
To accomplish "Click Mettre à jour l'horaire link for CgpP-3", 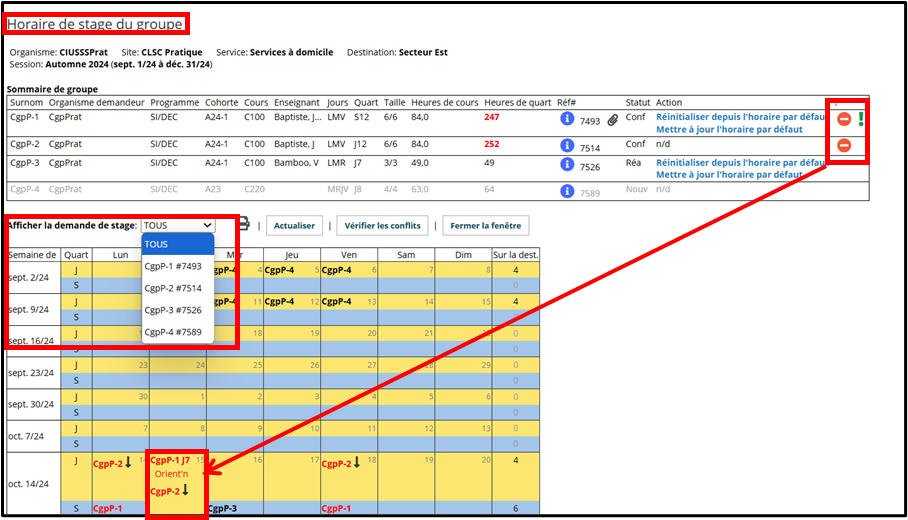I will (x=729, y=174).
